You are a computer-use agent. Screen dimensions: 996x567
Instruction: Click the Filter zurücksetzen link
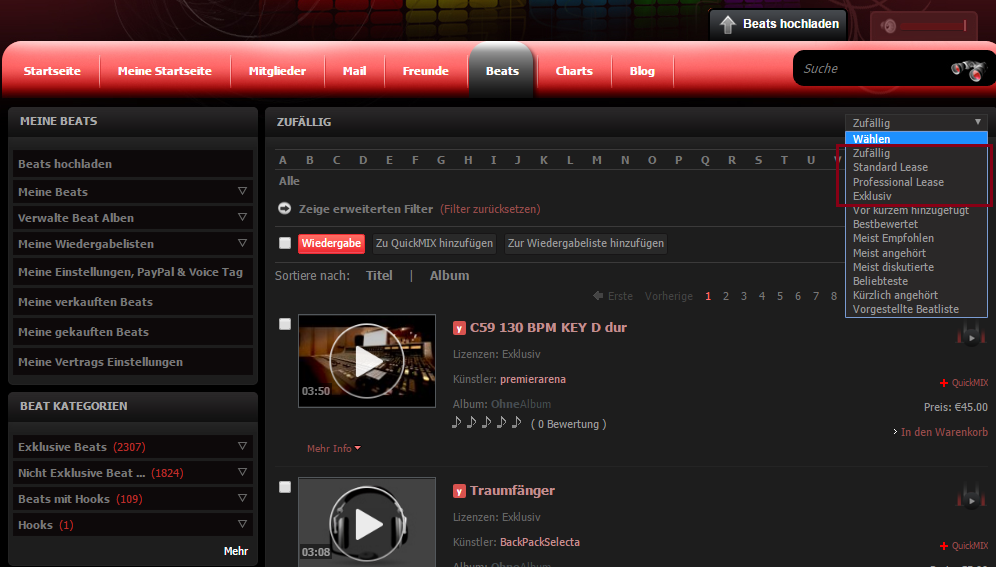[490, 209]
